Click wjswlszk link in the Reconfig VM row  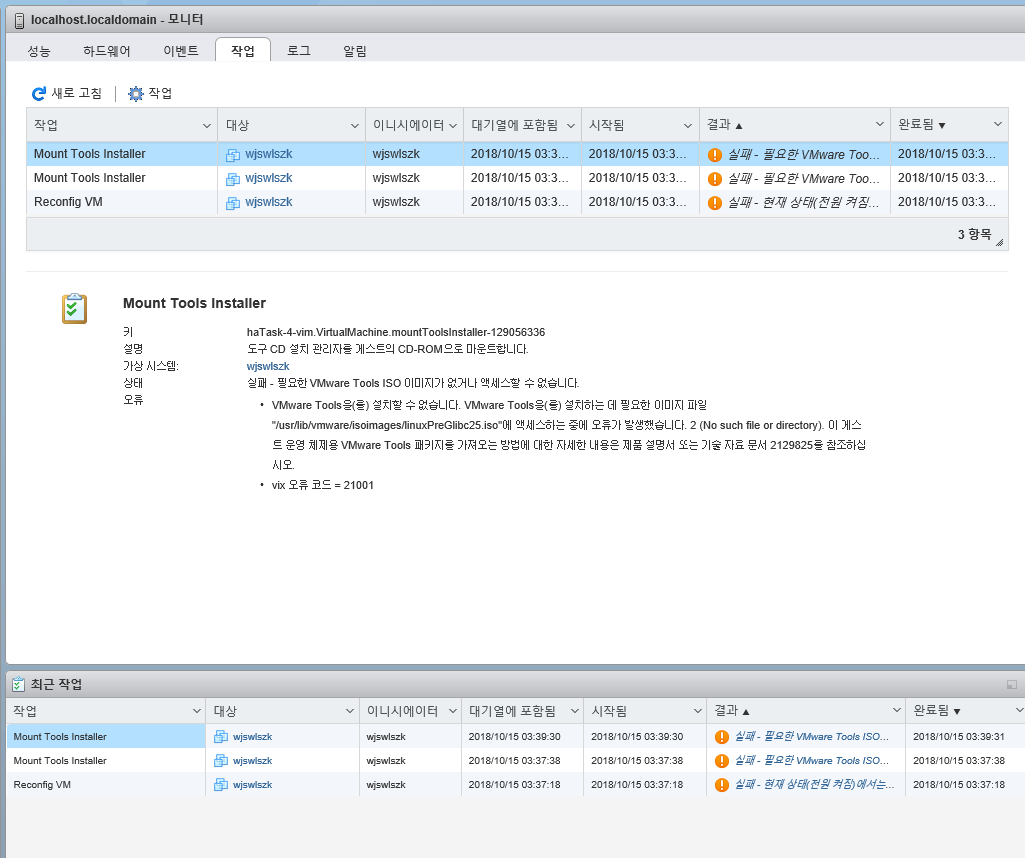coord(269,203)
